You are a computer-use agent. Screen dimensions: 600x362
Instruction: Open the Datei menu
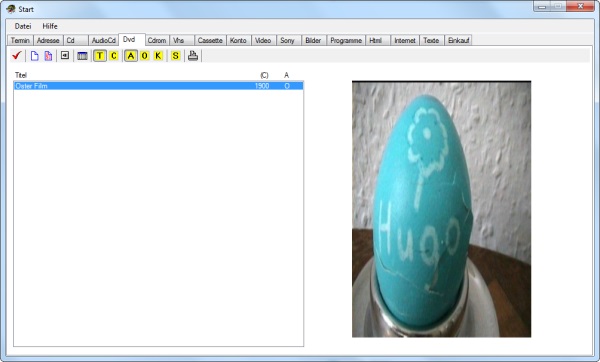(x=23, y=26)
